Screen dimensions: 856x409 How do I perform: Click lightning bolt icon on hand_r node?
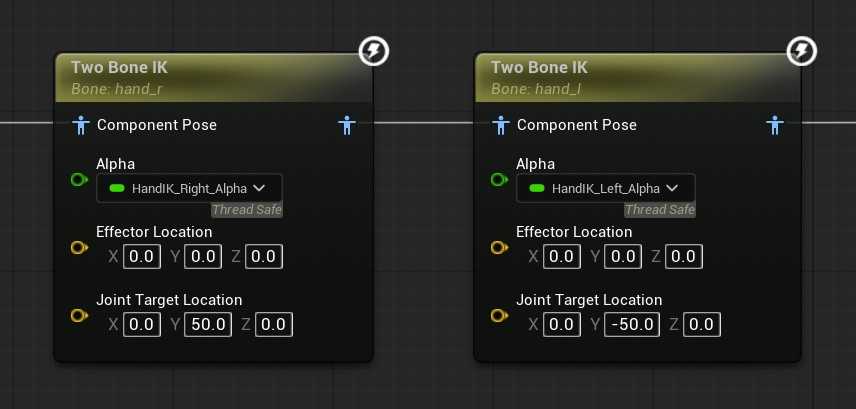[374, 51]
